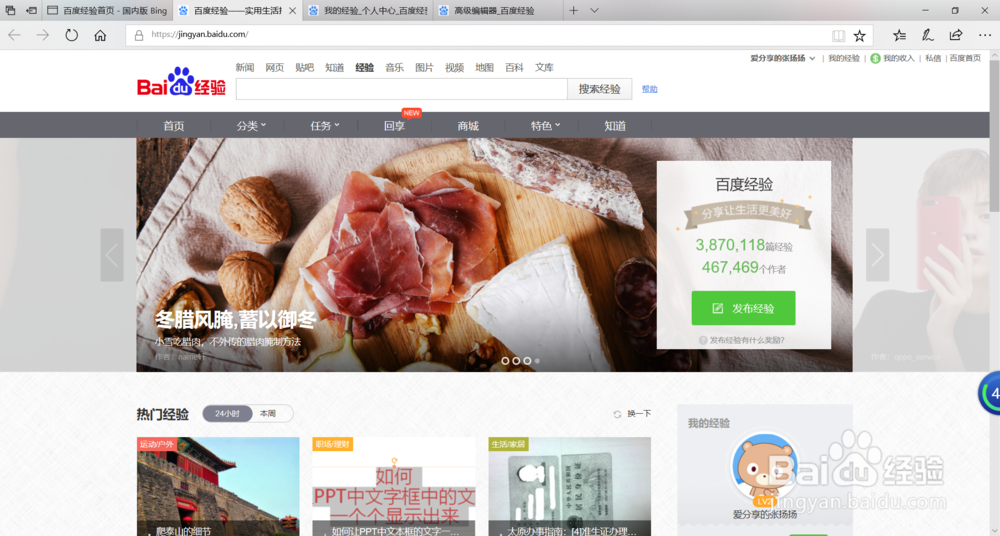Click 文库 in top service links
This screenshot has height=536, width=1000.
(x=544, y=68)
